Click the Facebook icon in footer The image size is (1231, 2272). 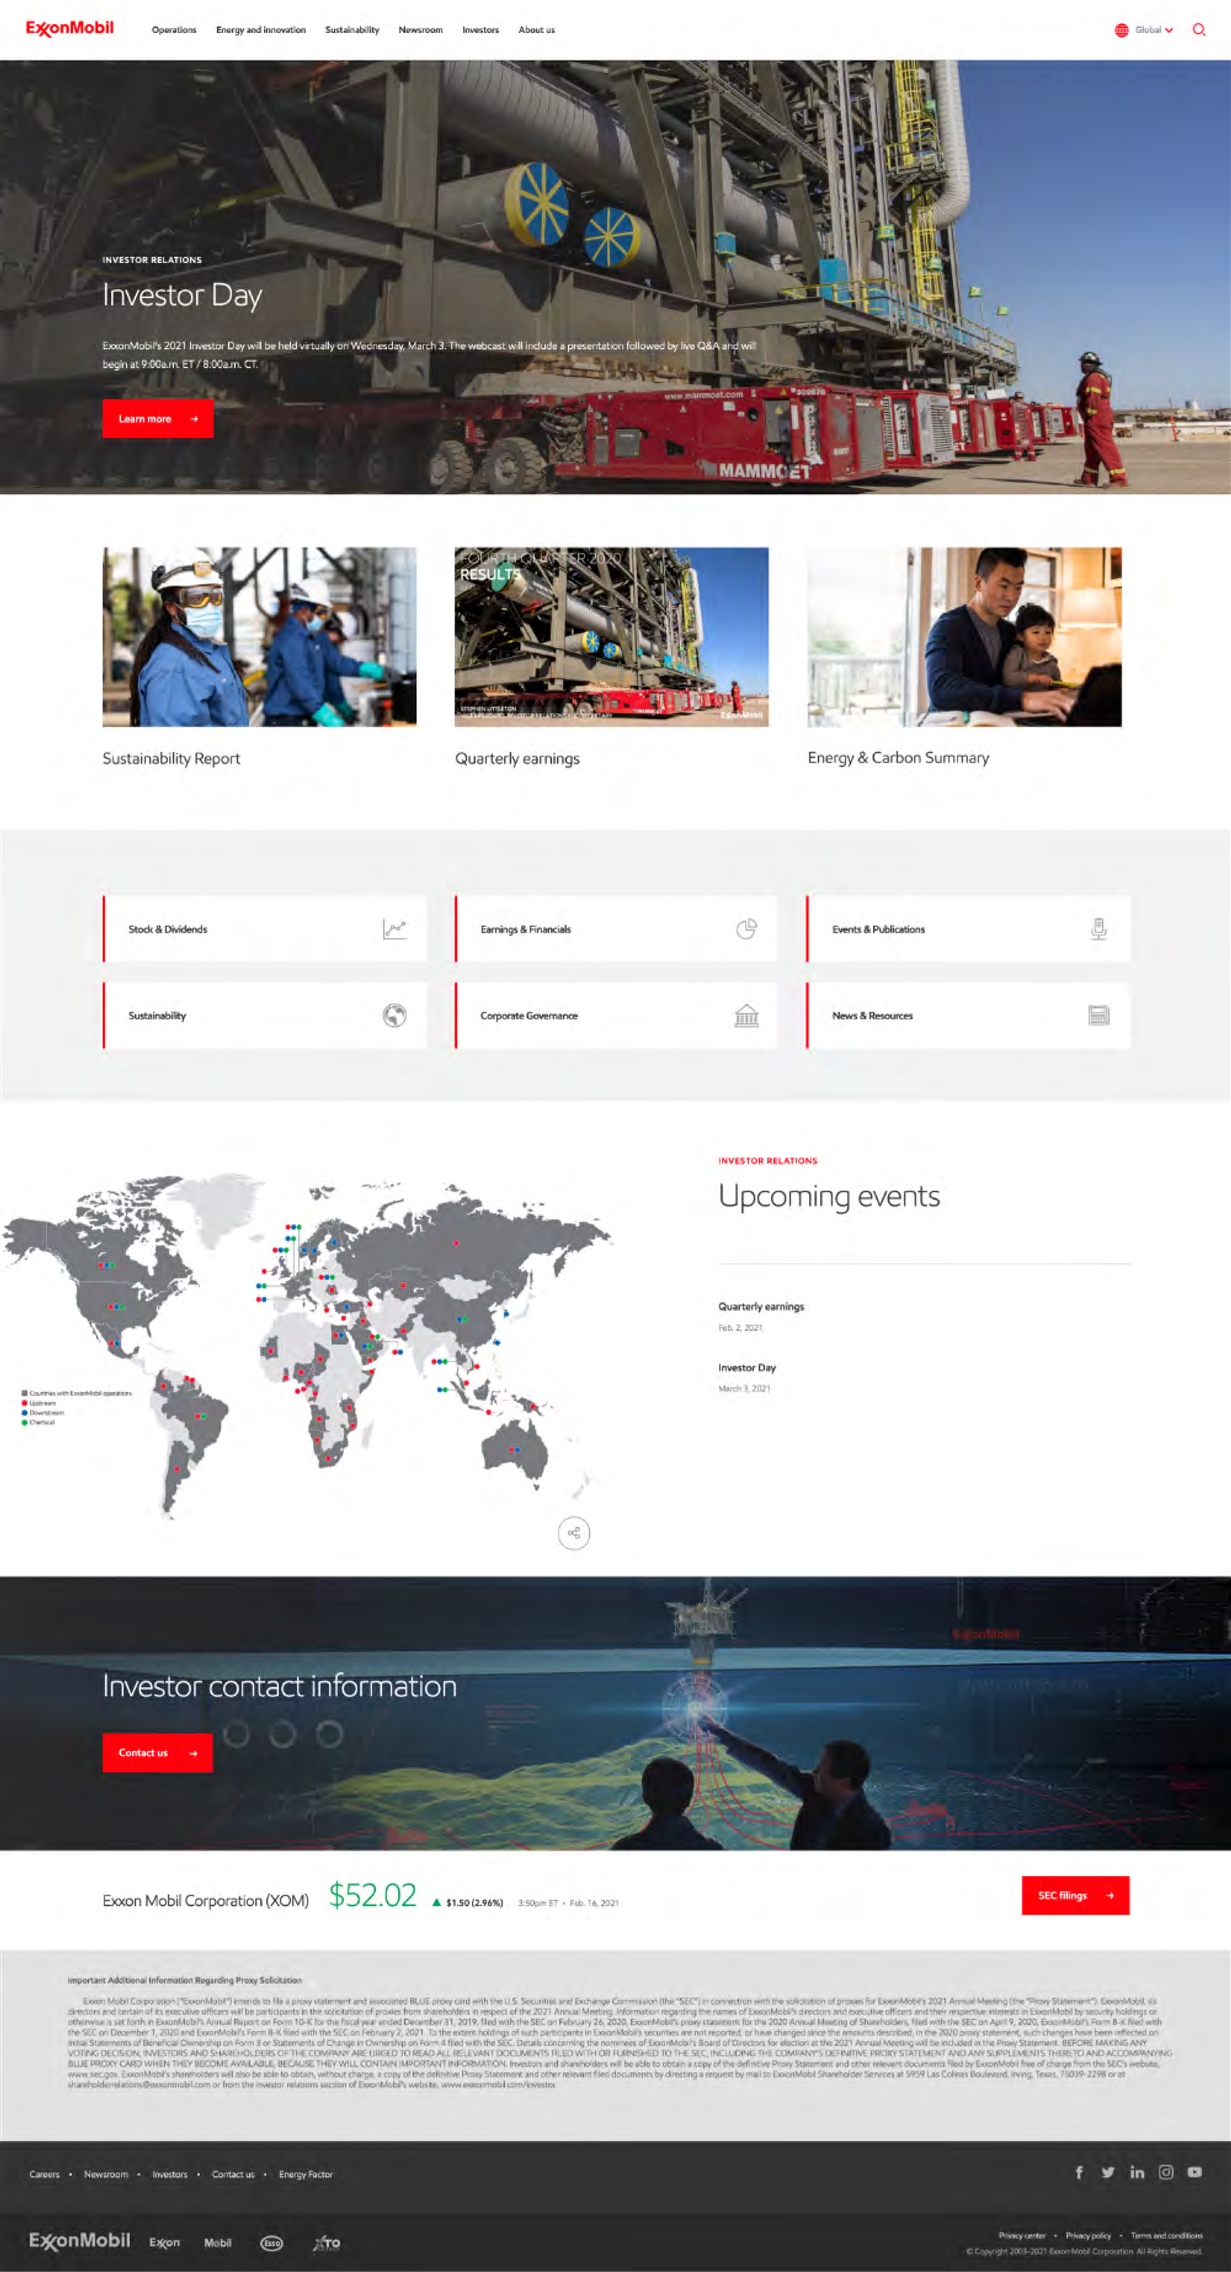click(1079, 2172)
